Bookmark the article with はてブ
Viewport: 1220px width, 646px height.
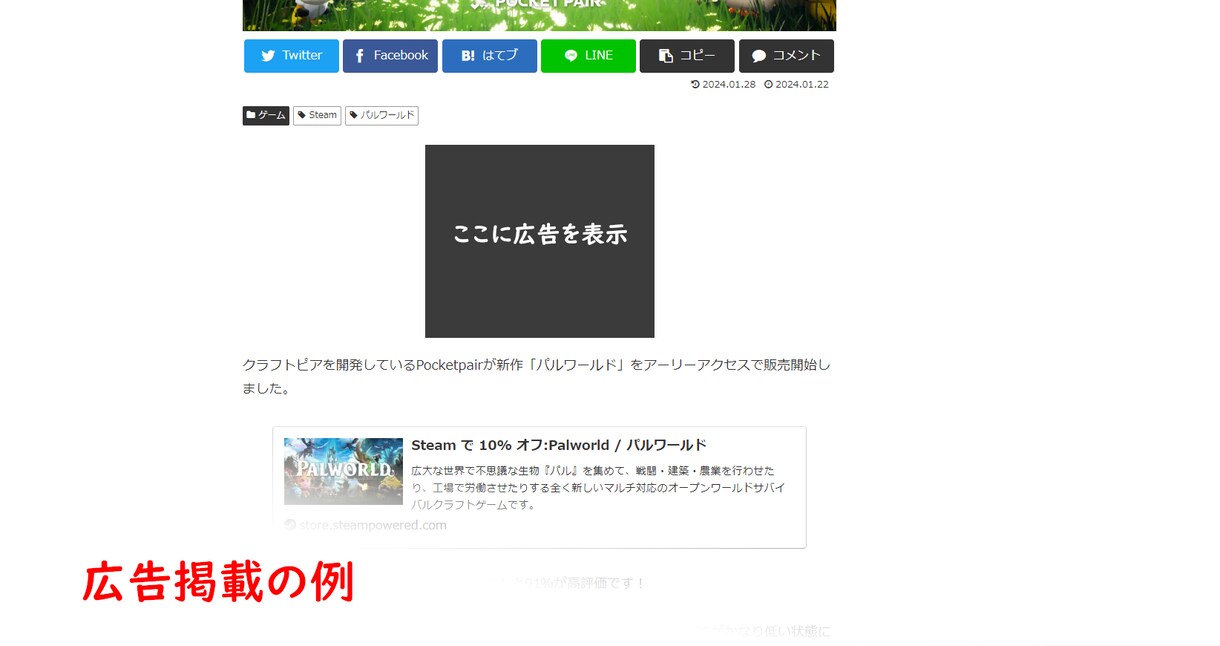[489, 56]
